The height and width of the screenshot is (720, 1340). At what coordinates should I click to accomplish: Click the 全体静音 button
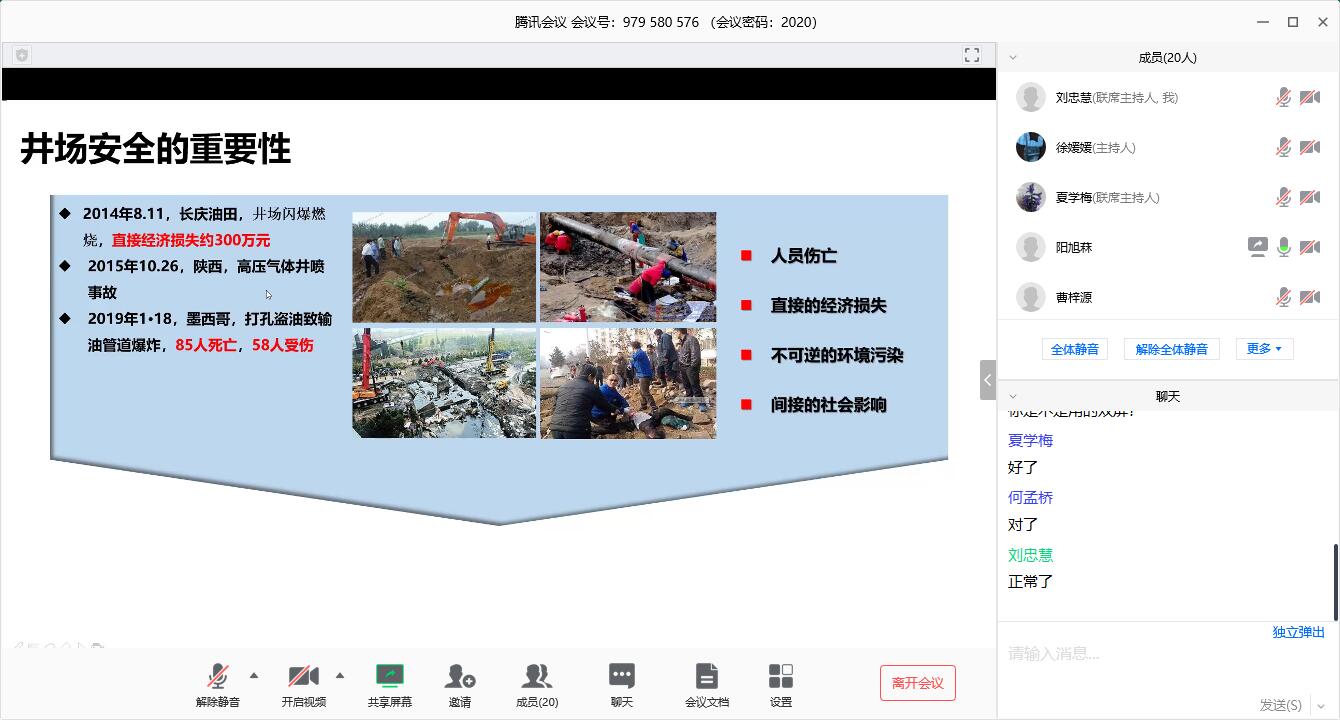1075,349
